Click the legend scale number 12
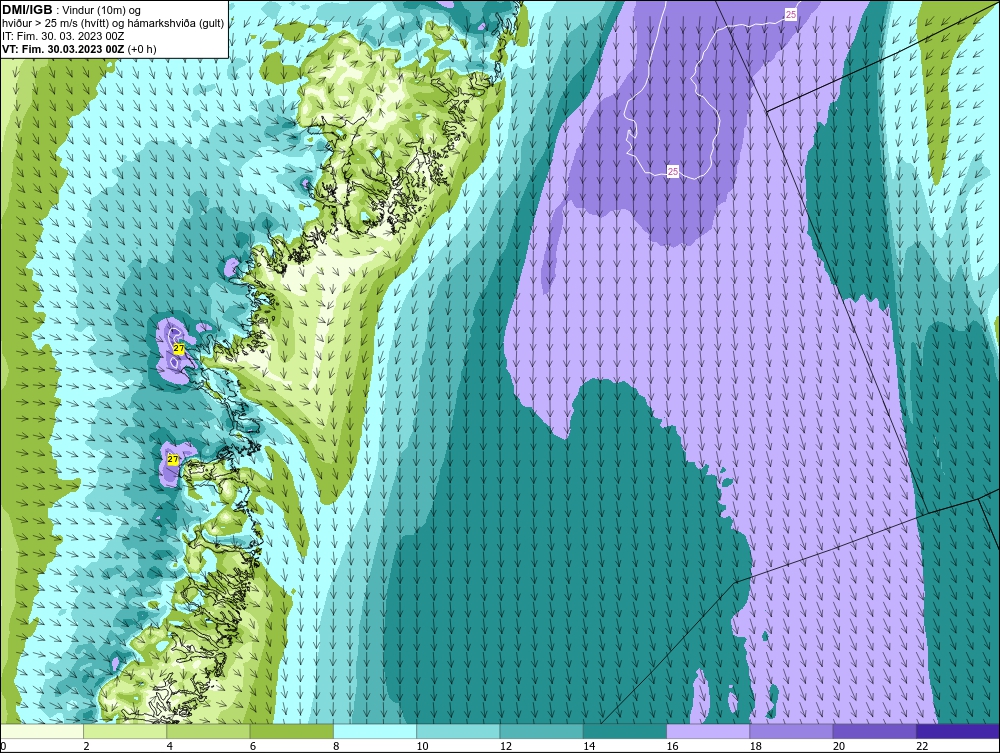This screenshot has height=753, width=1000. coord(506,747)
